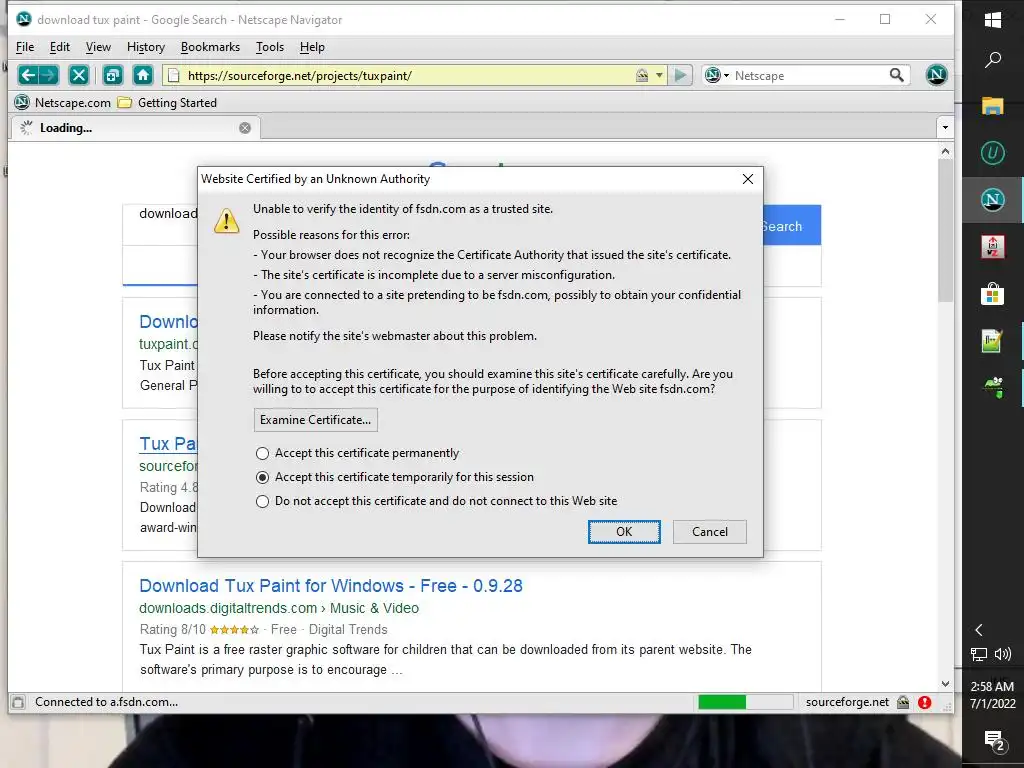
Task: Click sourceforge.net text in status bar
Action: point(847,702)
